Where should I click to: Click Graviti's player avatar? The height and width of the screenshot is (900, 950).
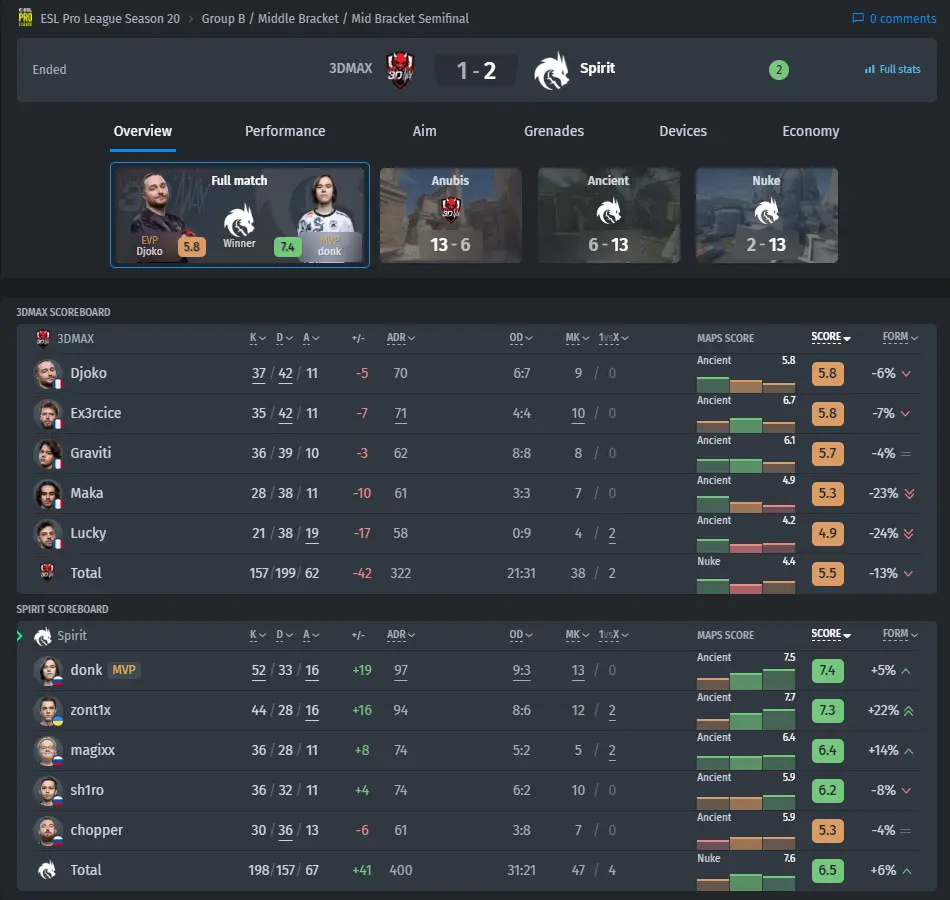click(48, 453)
